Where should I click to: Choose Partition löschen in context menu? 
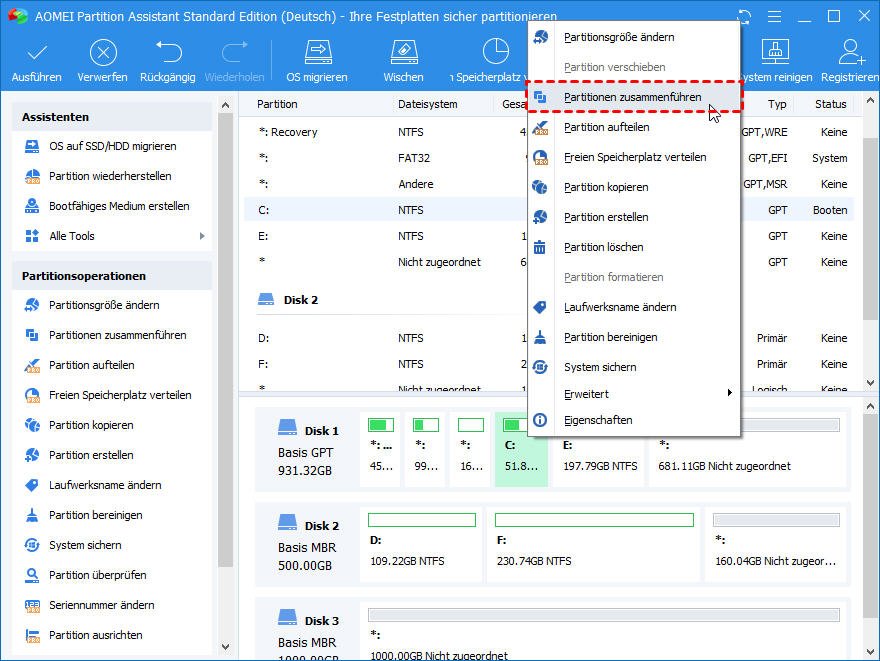(x=634, y=247)
